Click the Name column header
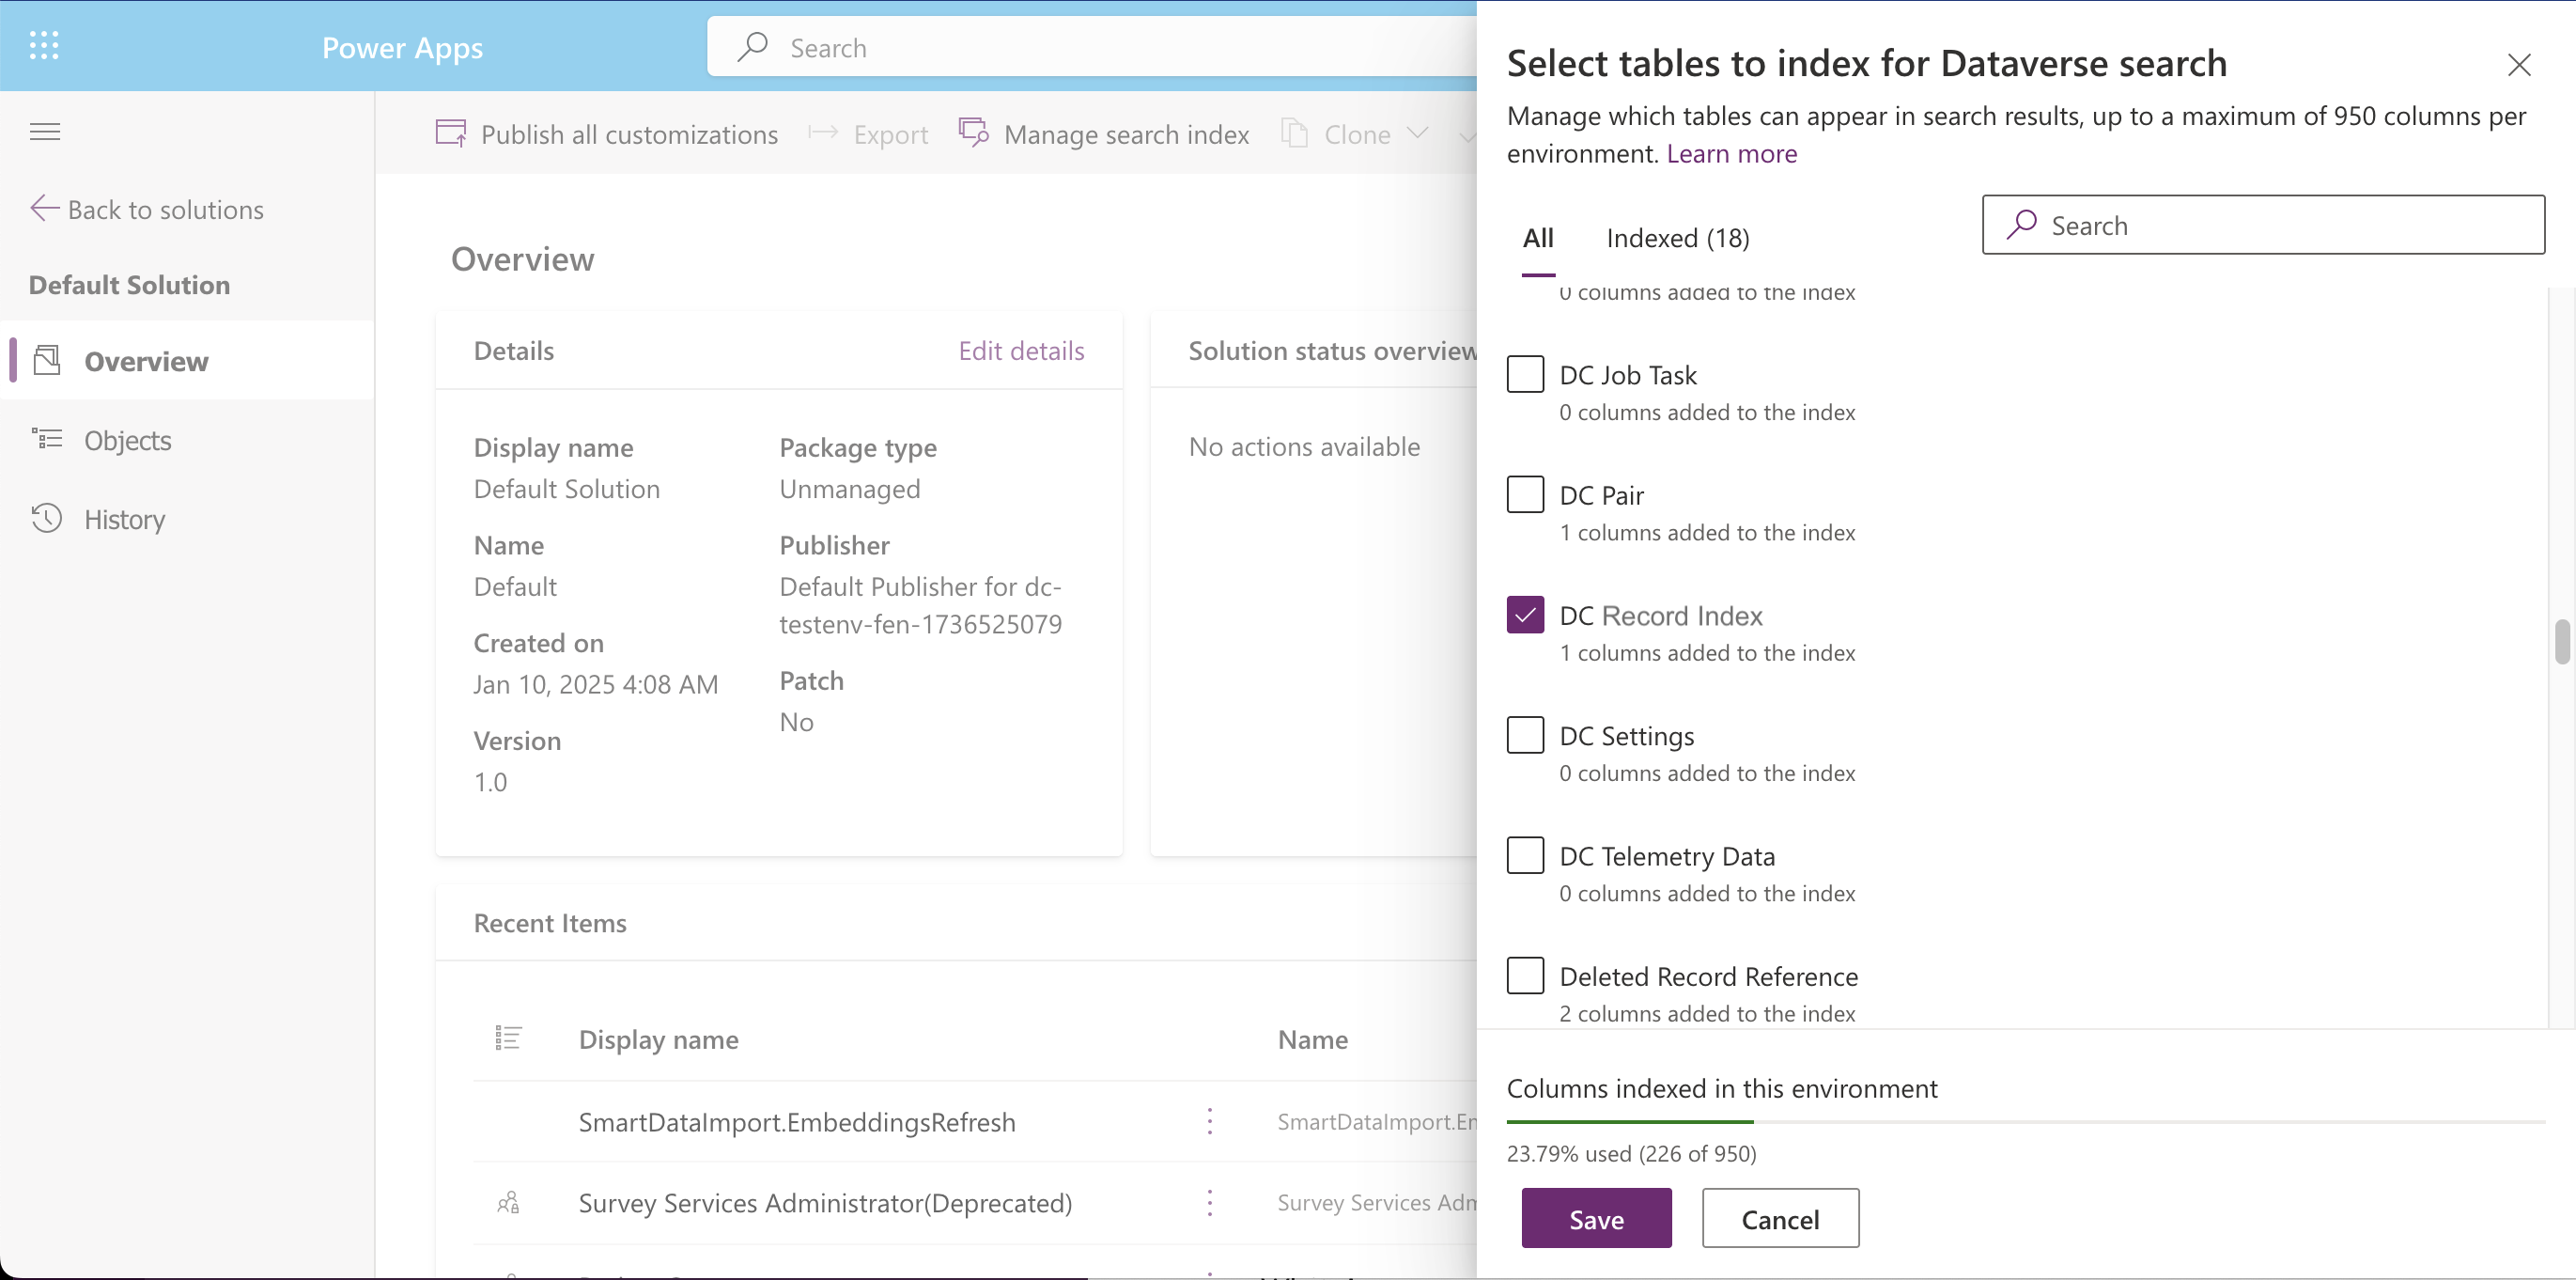Image resolution: width=2576 pixels, height=1280 pixels. 1312,1039
